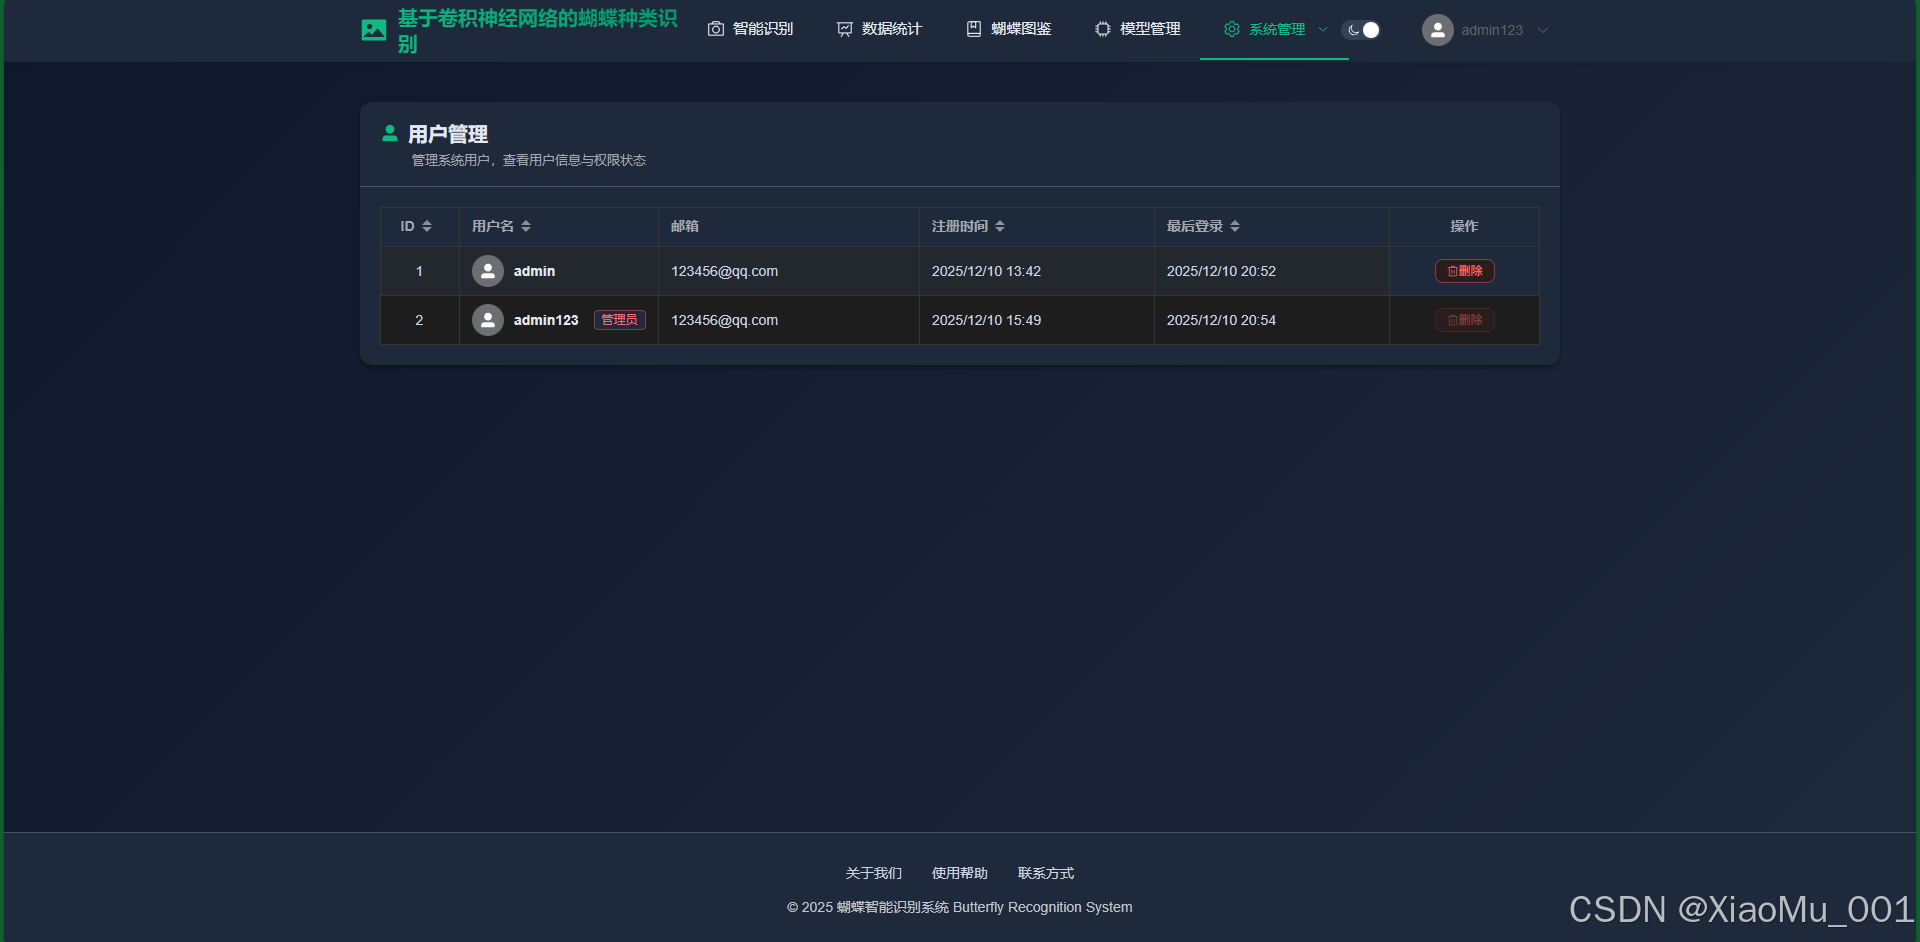Click disabled 删除 button in admin123 row
This screenshot has height=942, width=1920.
click(1465, 320)
